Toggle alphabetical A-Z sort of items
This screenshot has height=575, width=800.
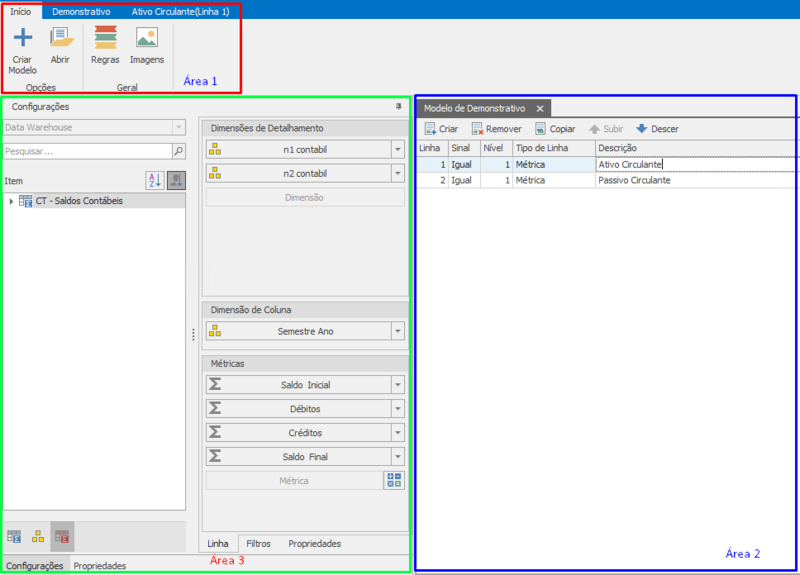(x=155, y=180)
